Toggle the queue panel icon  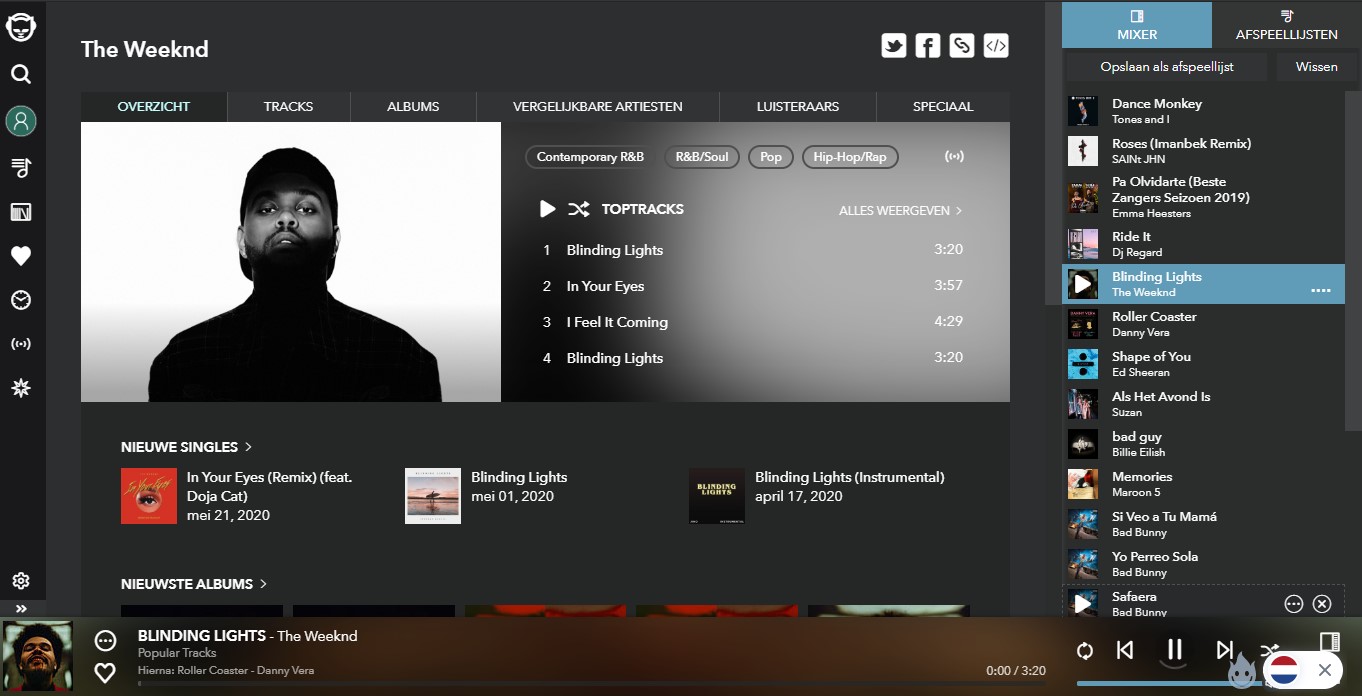coord(1329,641)
